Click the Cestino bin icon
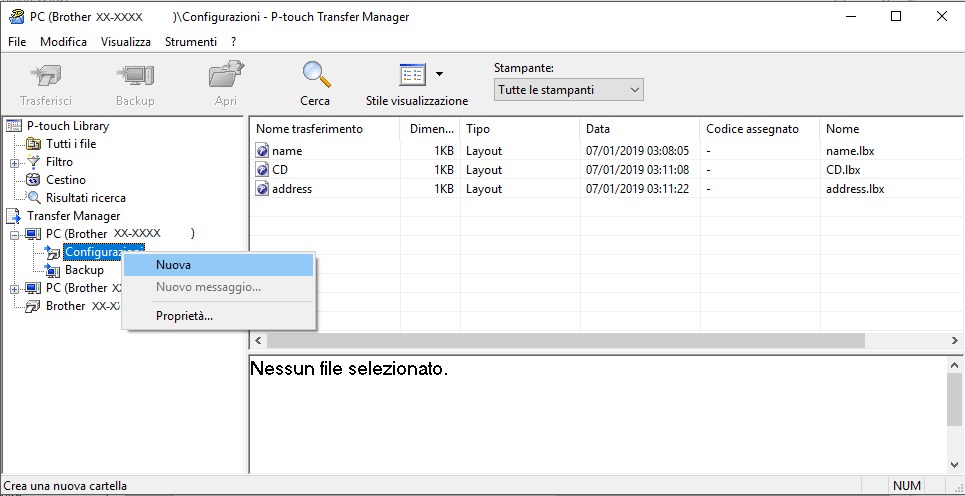The height and width of the screenshot is (496, 965). pyautogui.click(x=33, y=180)
